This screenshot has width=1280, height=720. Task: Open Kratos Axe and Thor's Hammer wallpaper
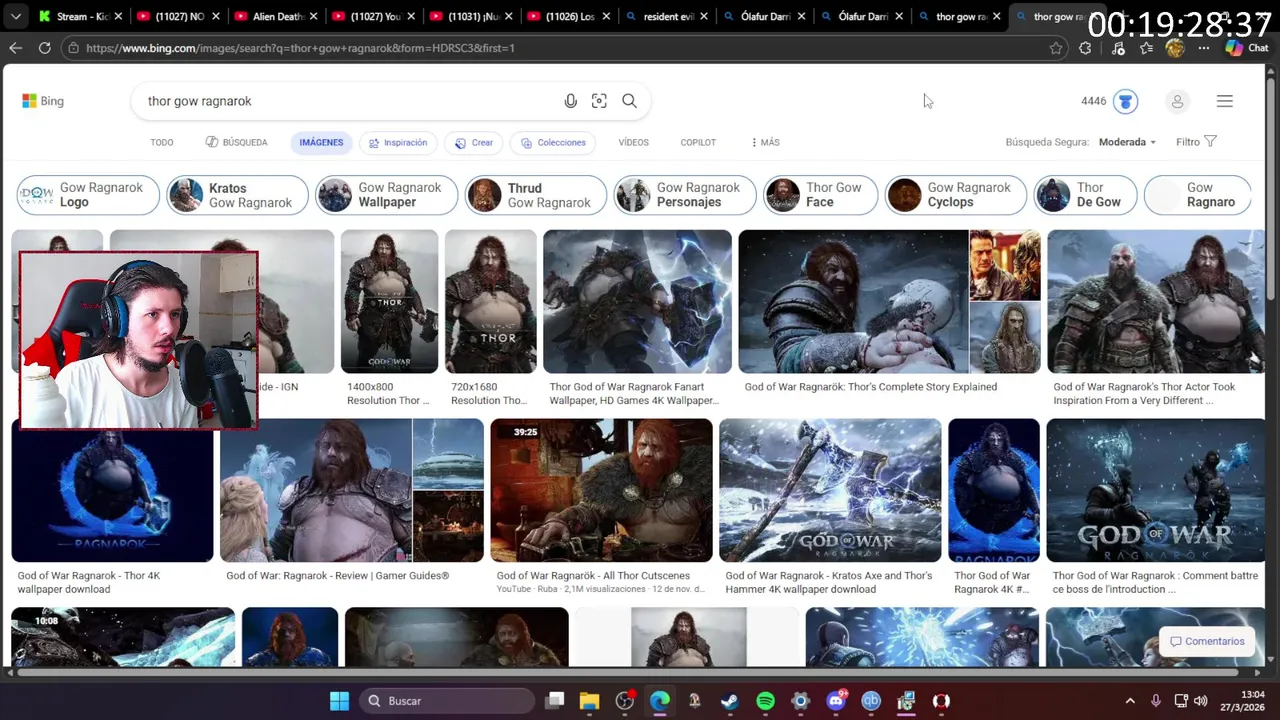[x=830, y=490]
